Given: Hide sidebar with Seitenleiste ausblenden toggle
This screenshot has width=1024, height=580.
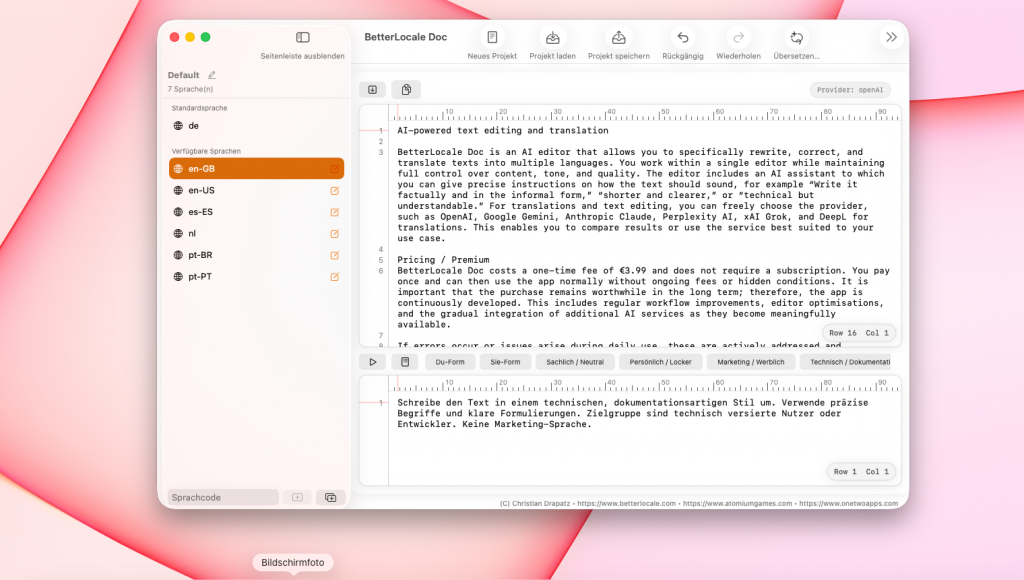Looking at the screenshot, I should pyautogui.click(x=303, y=38).
